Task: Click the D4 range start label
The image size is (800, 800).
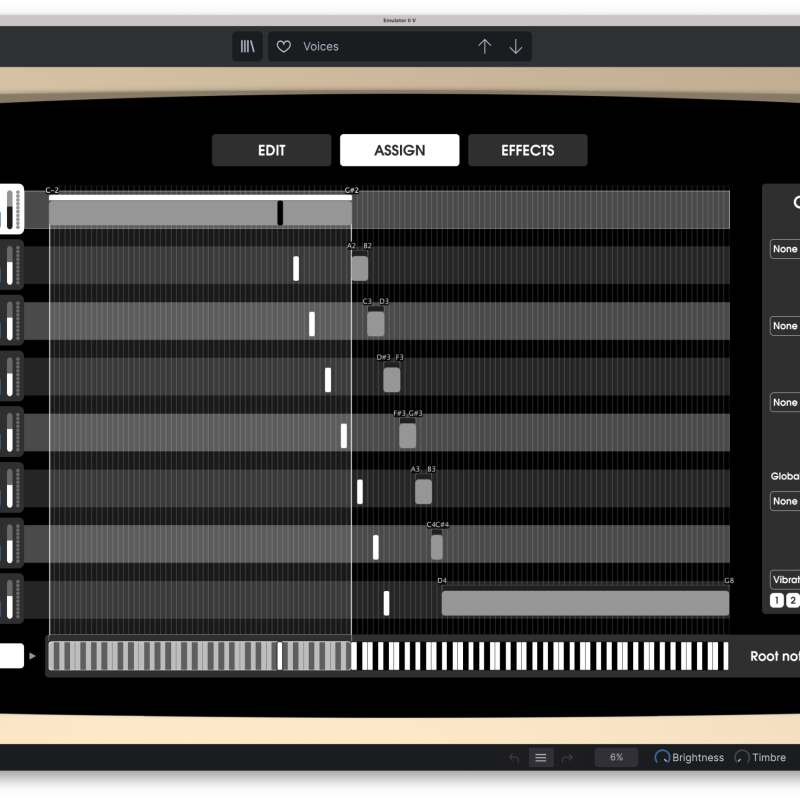Action: [x=442, y=581]
